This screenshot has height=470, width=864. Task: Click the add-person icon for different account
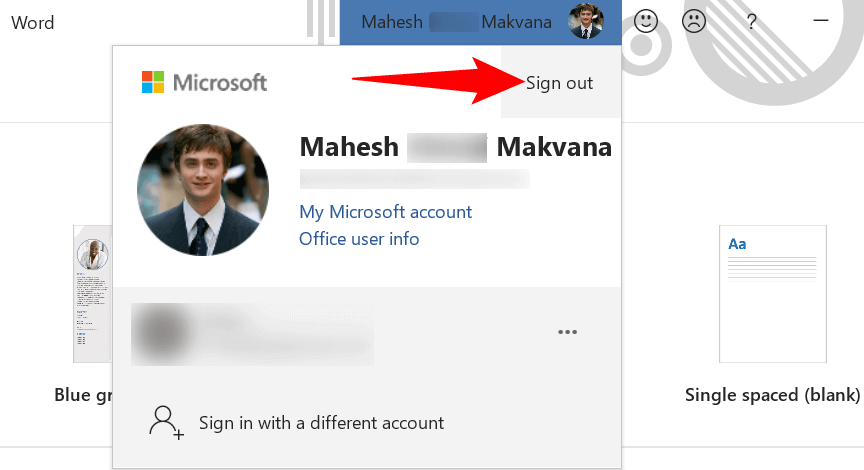[166, 423]
